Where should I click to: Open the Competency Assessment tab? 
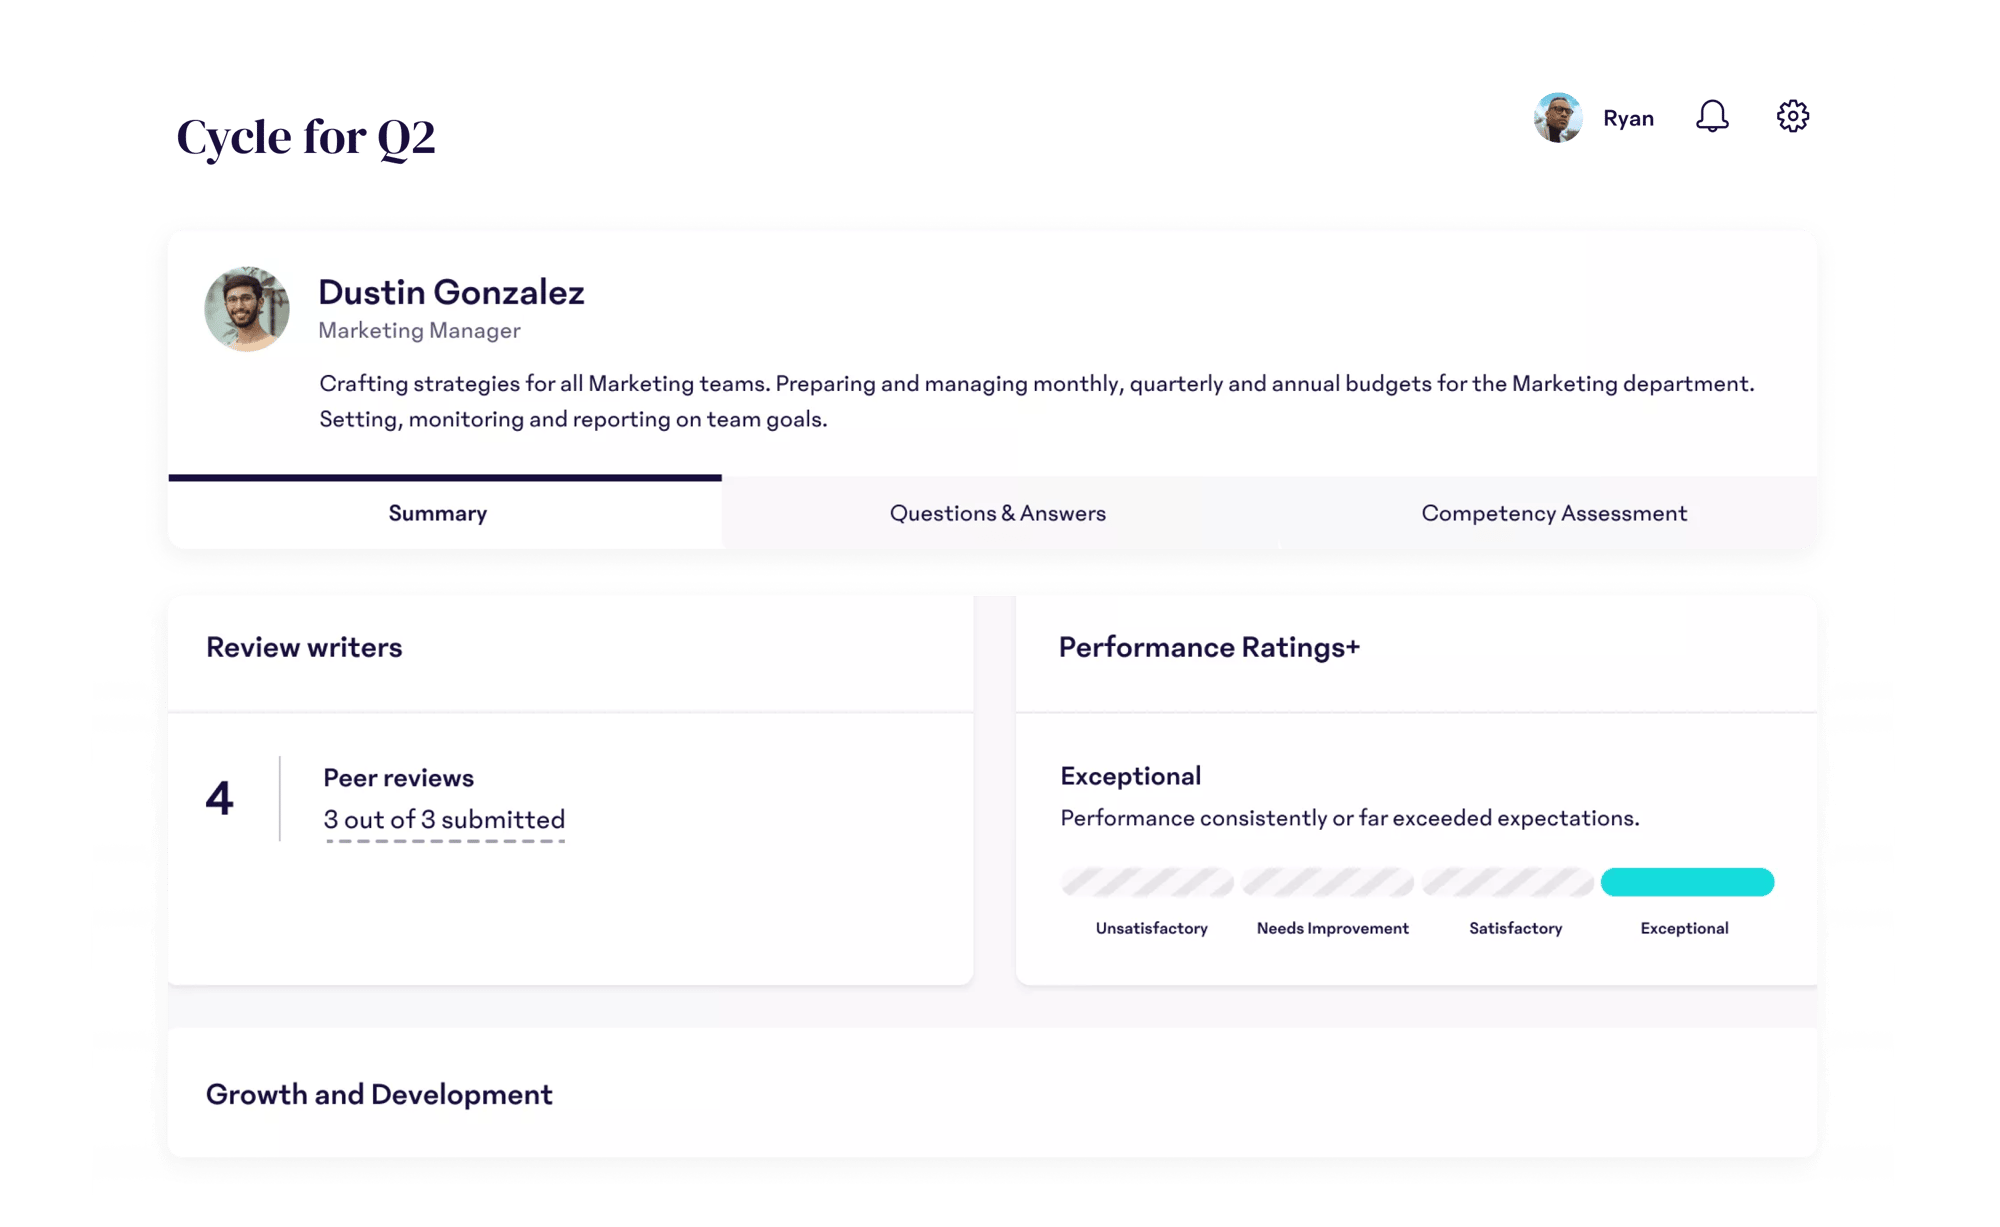click(1552, 513)
